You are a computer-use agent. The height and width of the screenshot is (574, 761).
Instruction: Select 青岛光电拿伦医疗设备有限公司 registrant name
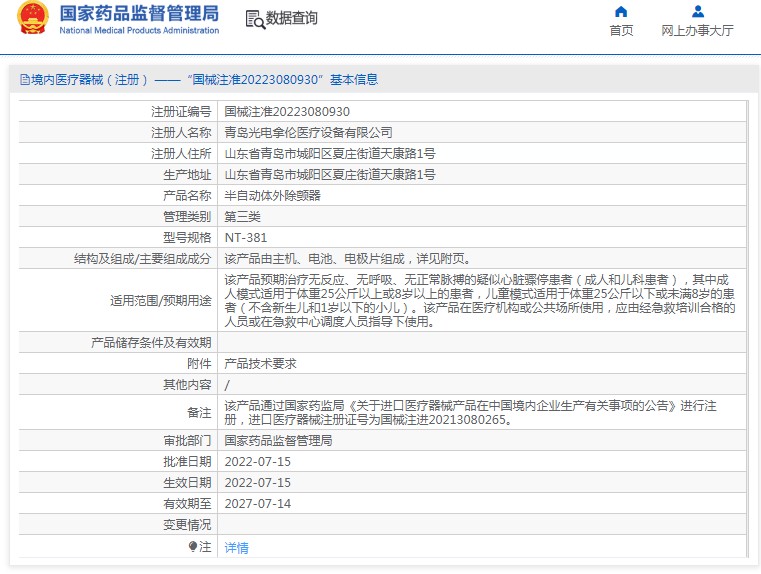(308, 132)
